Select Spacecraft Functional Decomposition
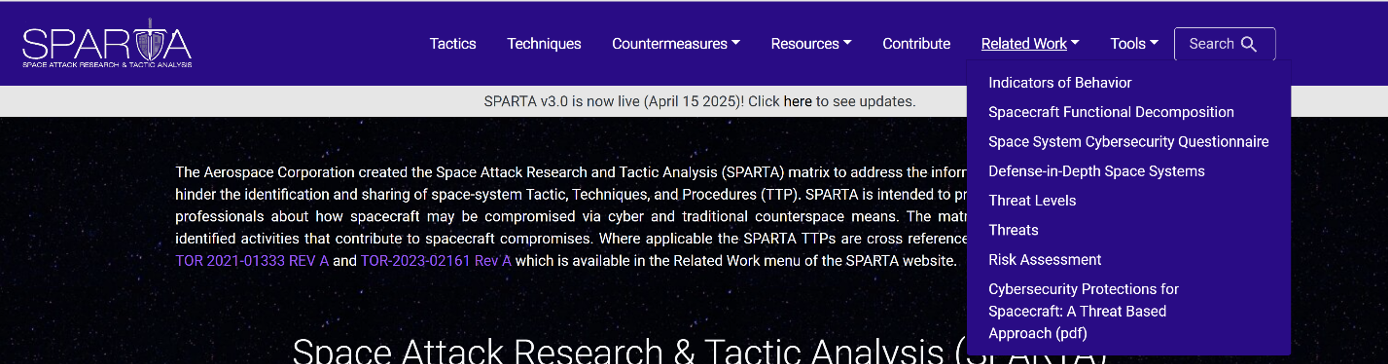1388x364 pixels. coord(1111,112)
